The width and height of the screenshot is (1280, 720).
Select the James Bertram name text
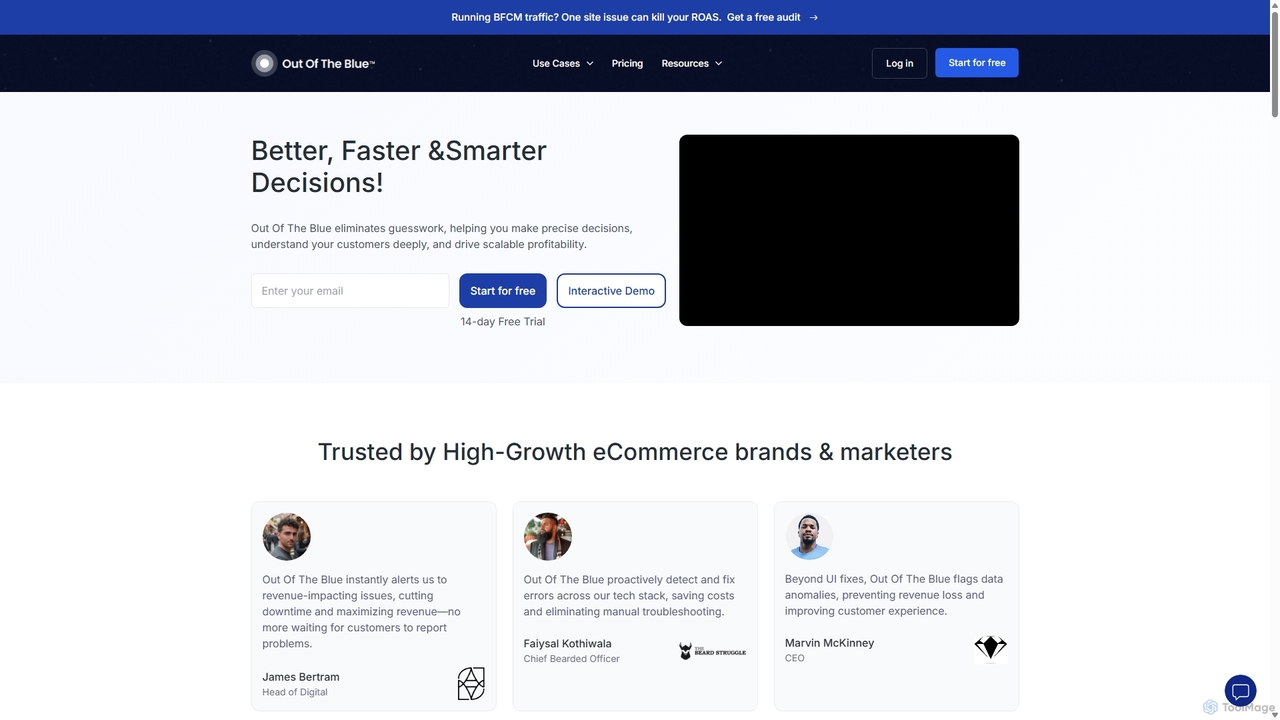(x=301, y=677)
